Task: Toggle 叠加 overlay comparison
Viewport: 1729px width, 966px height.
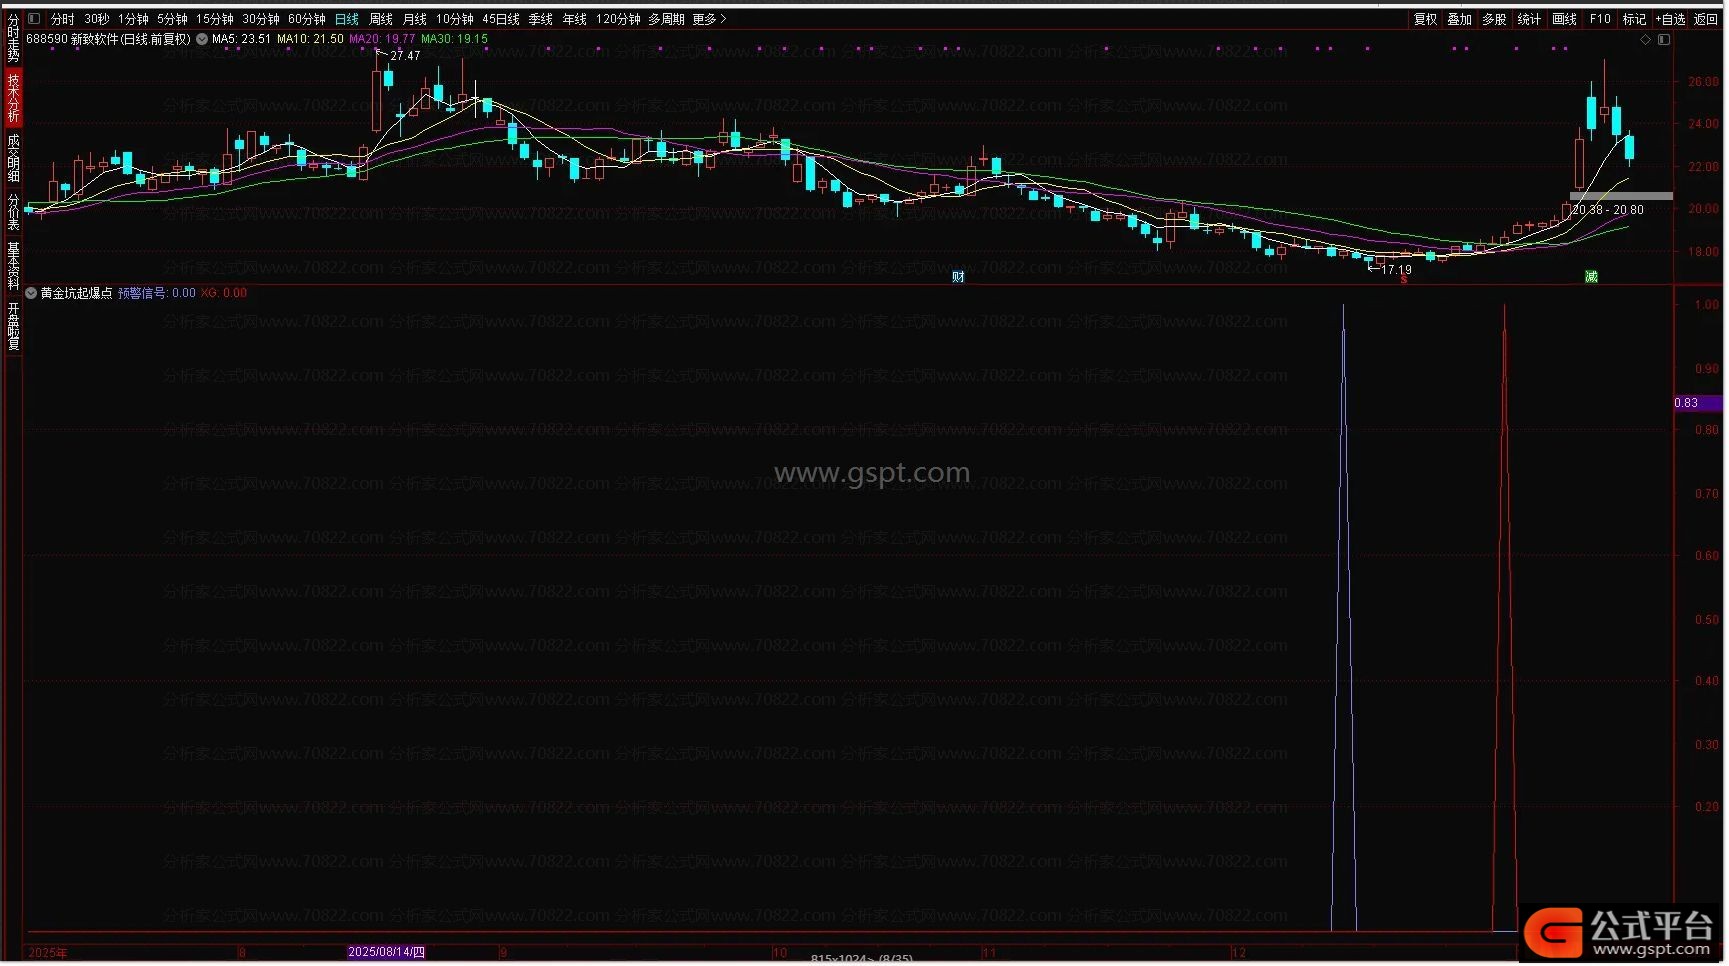Action: pyautogui.click(x=1459, y=19)
